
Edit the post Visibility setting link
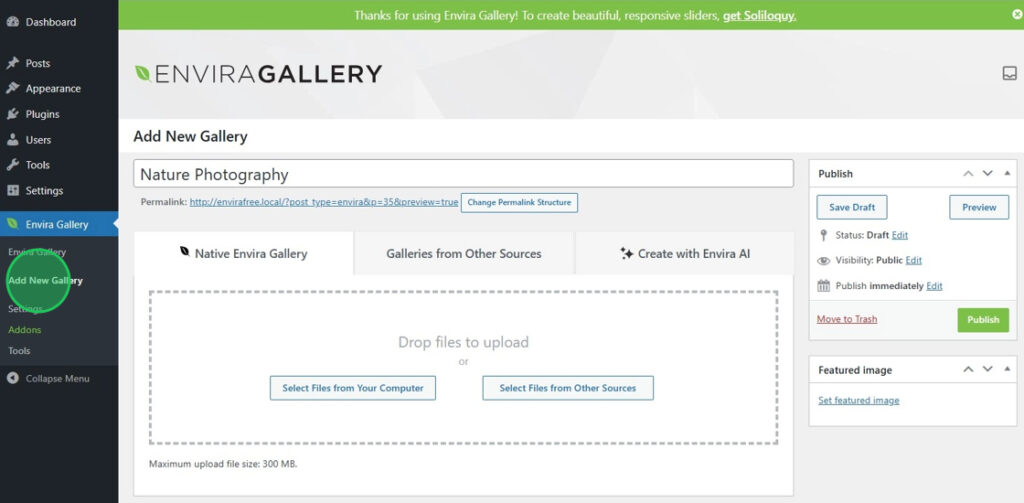[x=913, y=260]
